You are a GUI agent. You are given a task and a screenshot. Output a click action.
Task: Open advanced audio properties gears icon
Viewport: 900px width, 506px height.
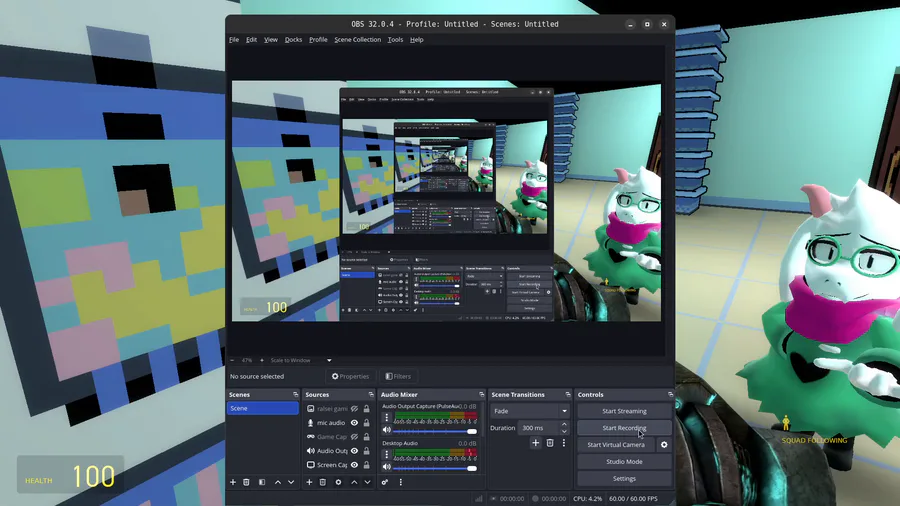(x=385, y=482)
